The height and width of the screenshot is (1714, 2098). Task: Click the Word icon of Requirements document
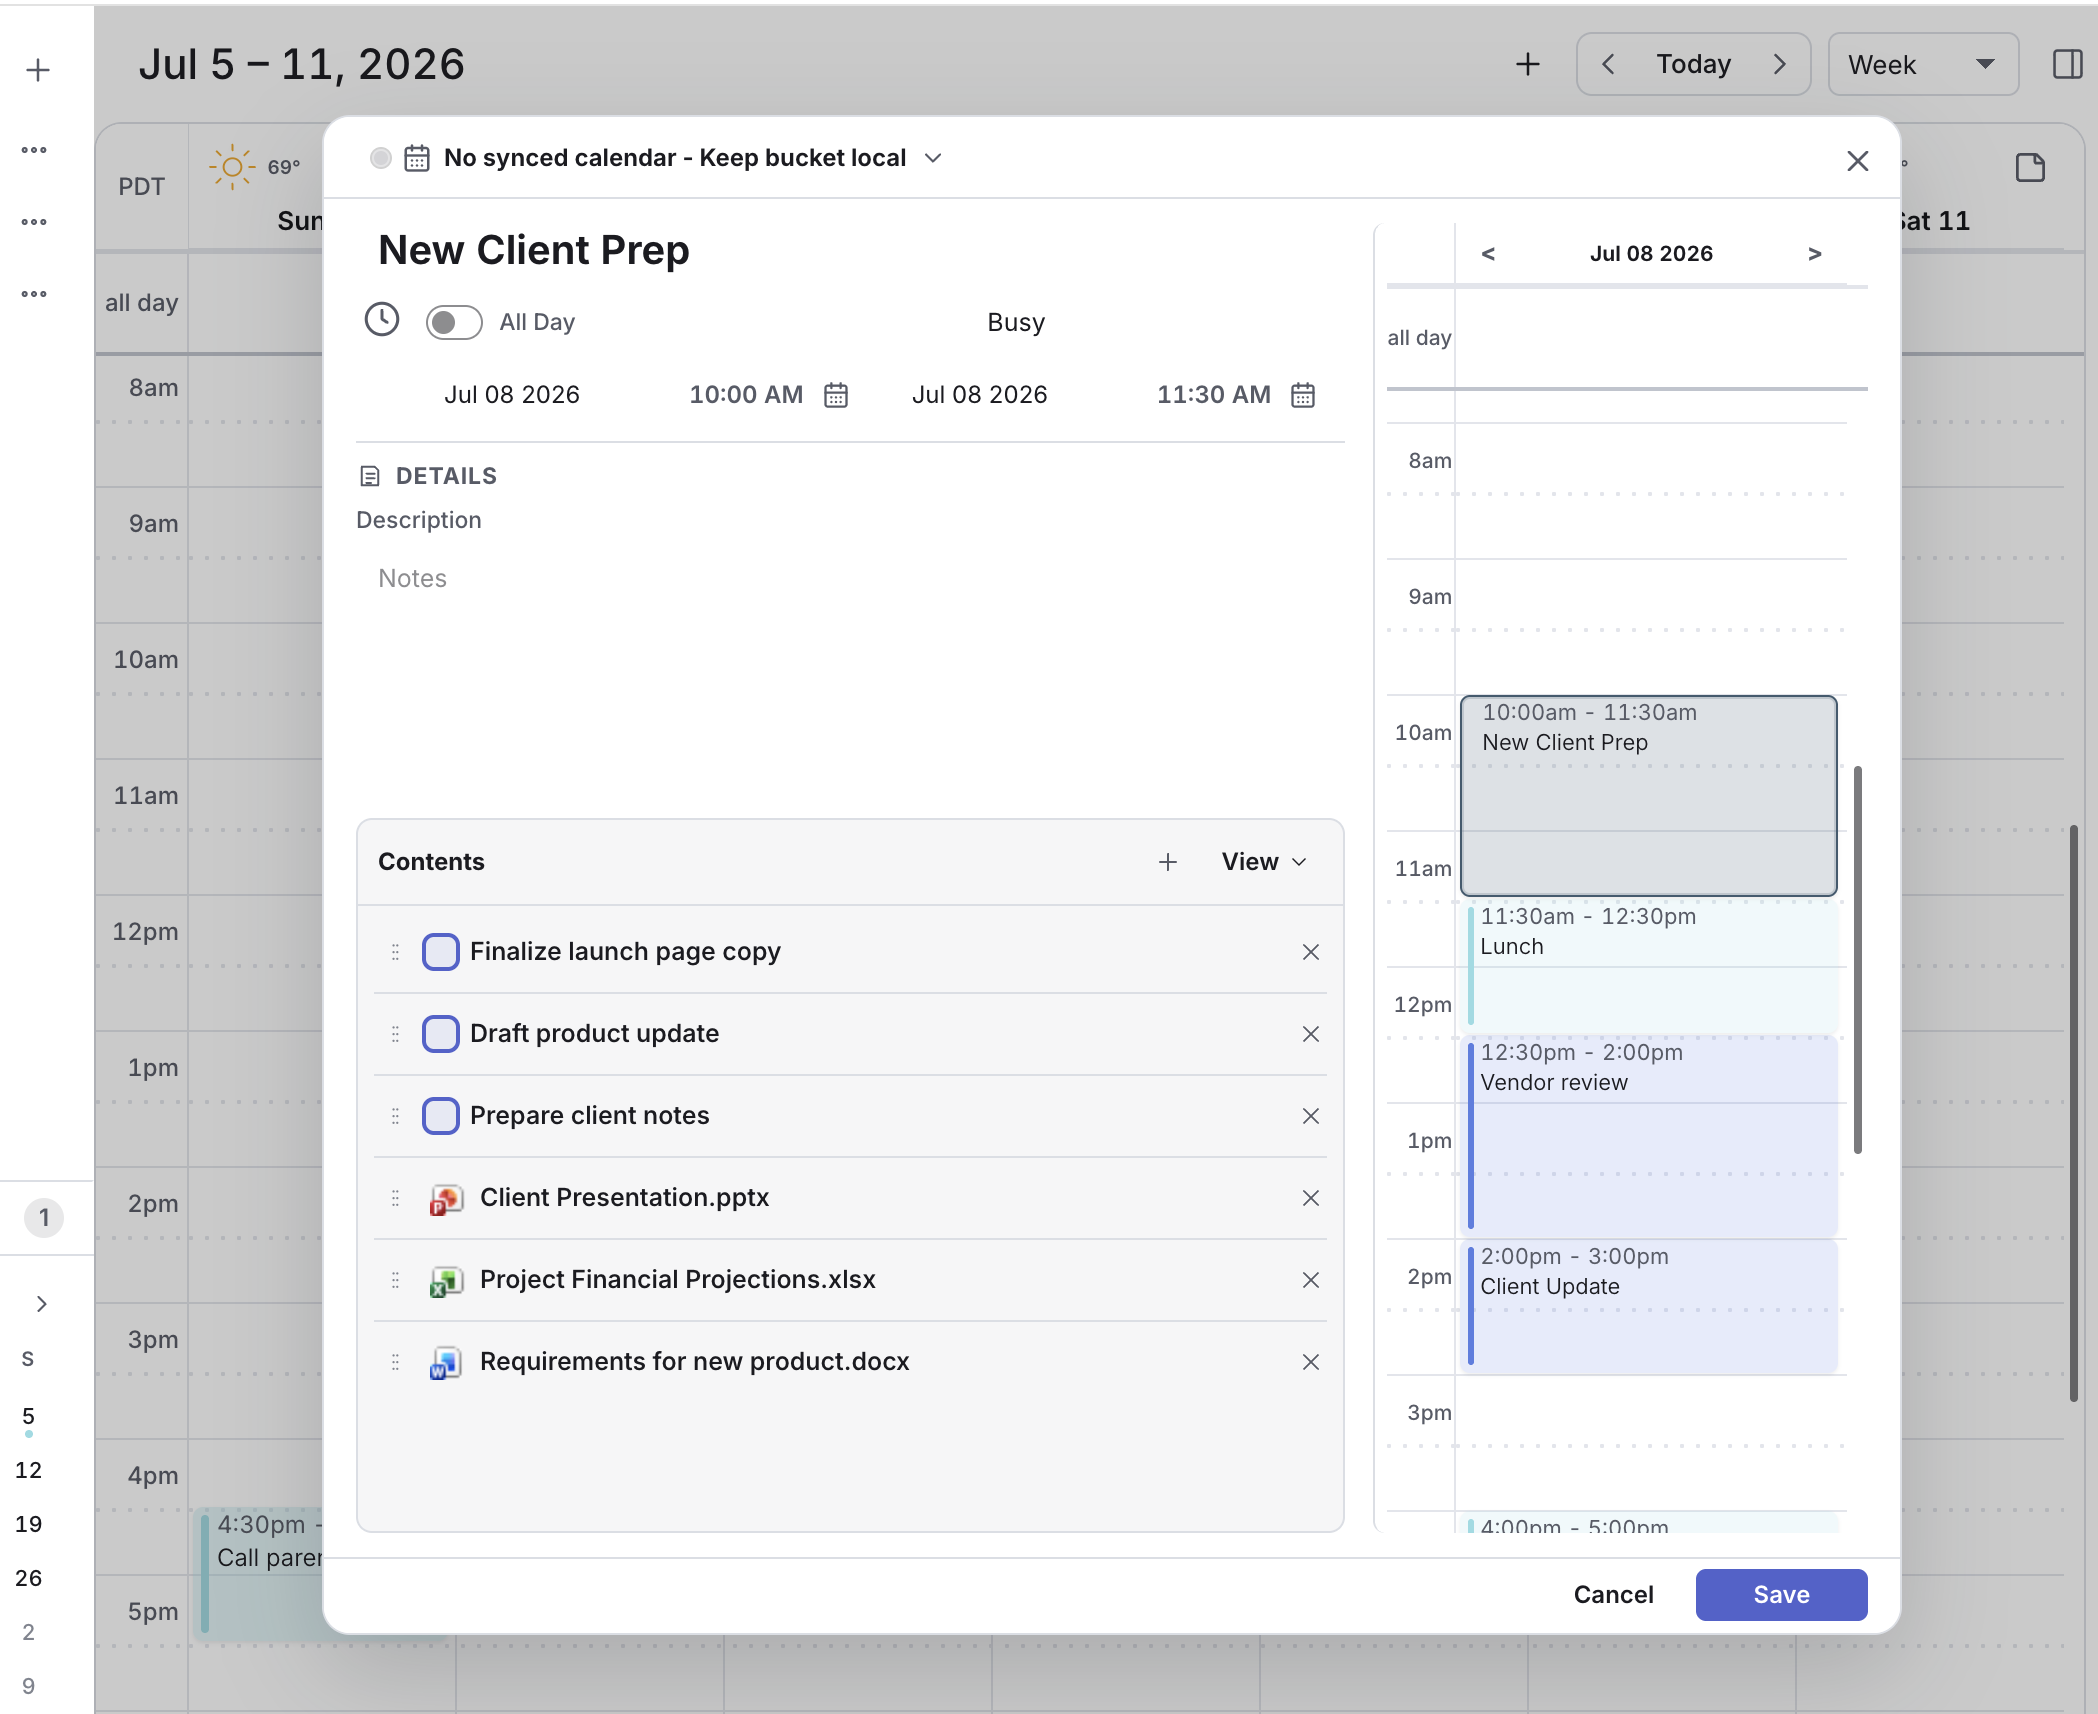[446, 1363]
